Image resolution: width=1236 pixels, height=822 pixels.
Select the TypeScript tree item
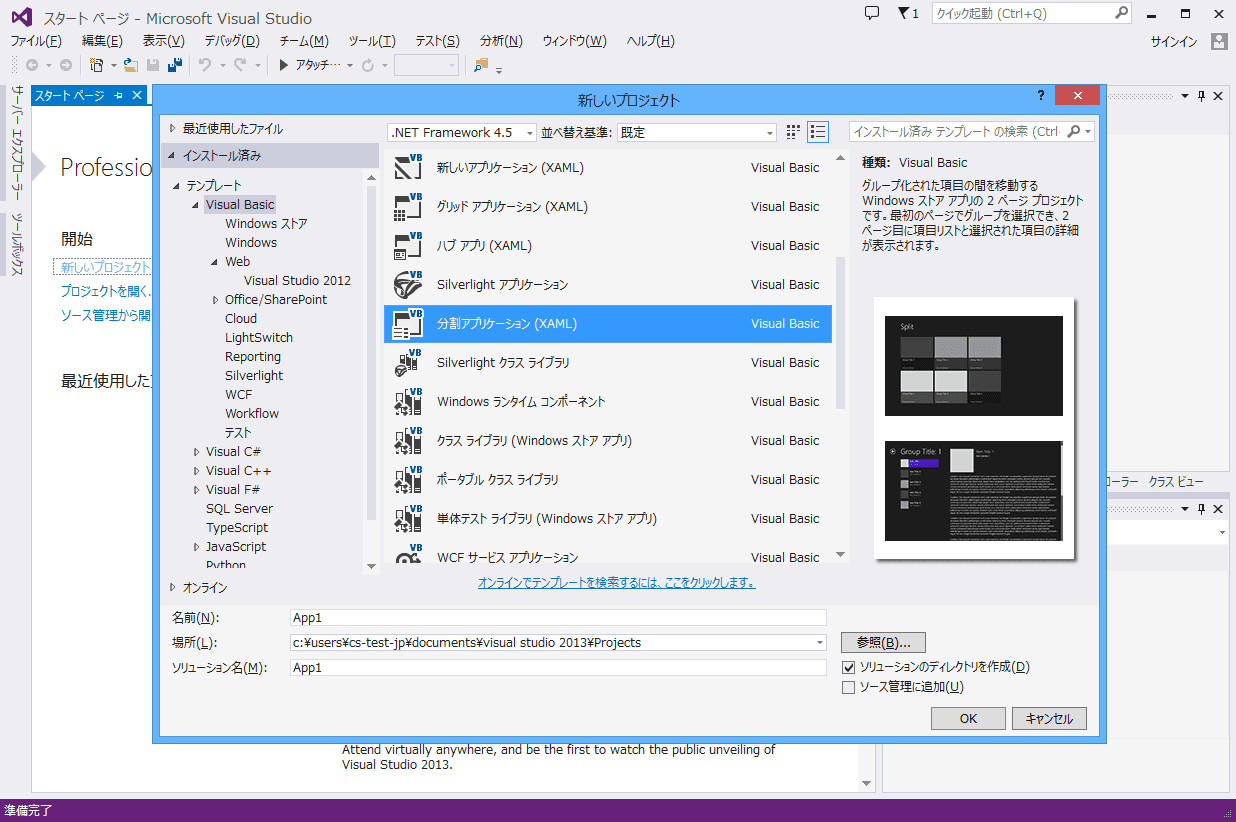click(x=237, y=528)
